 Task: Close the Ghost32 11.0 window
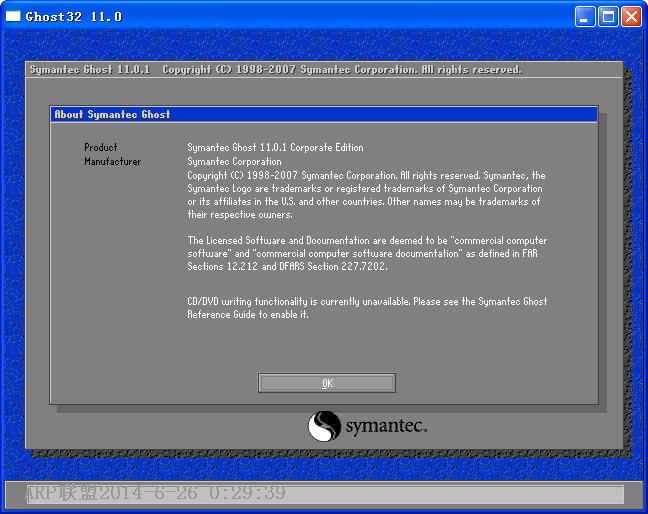(631, 16)
